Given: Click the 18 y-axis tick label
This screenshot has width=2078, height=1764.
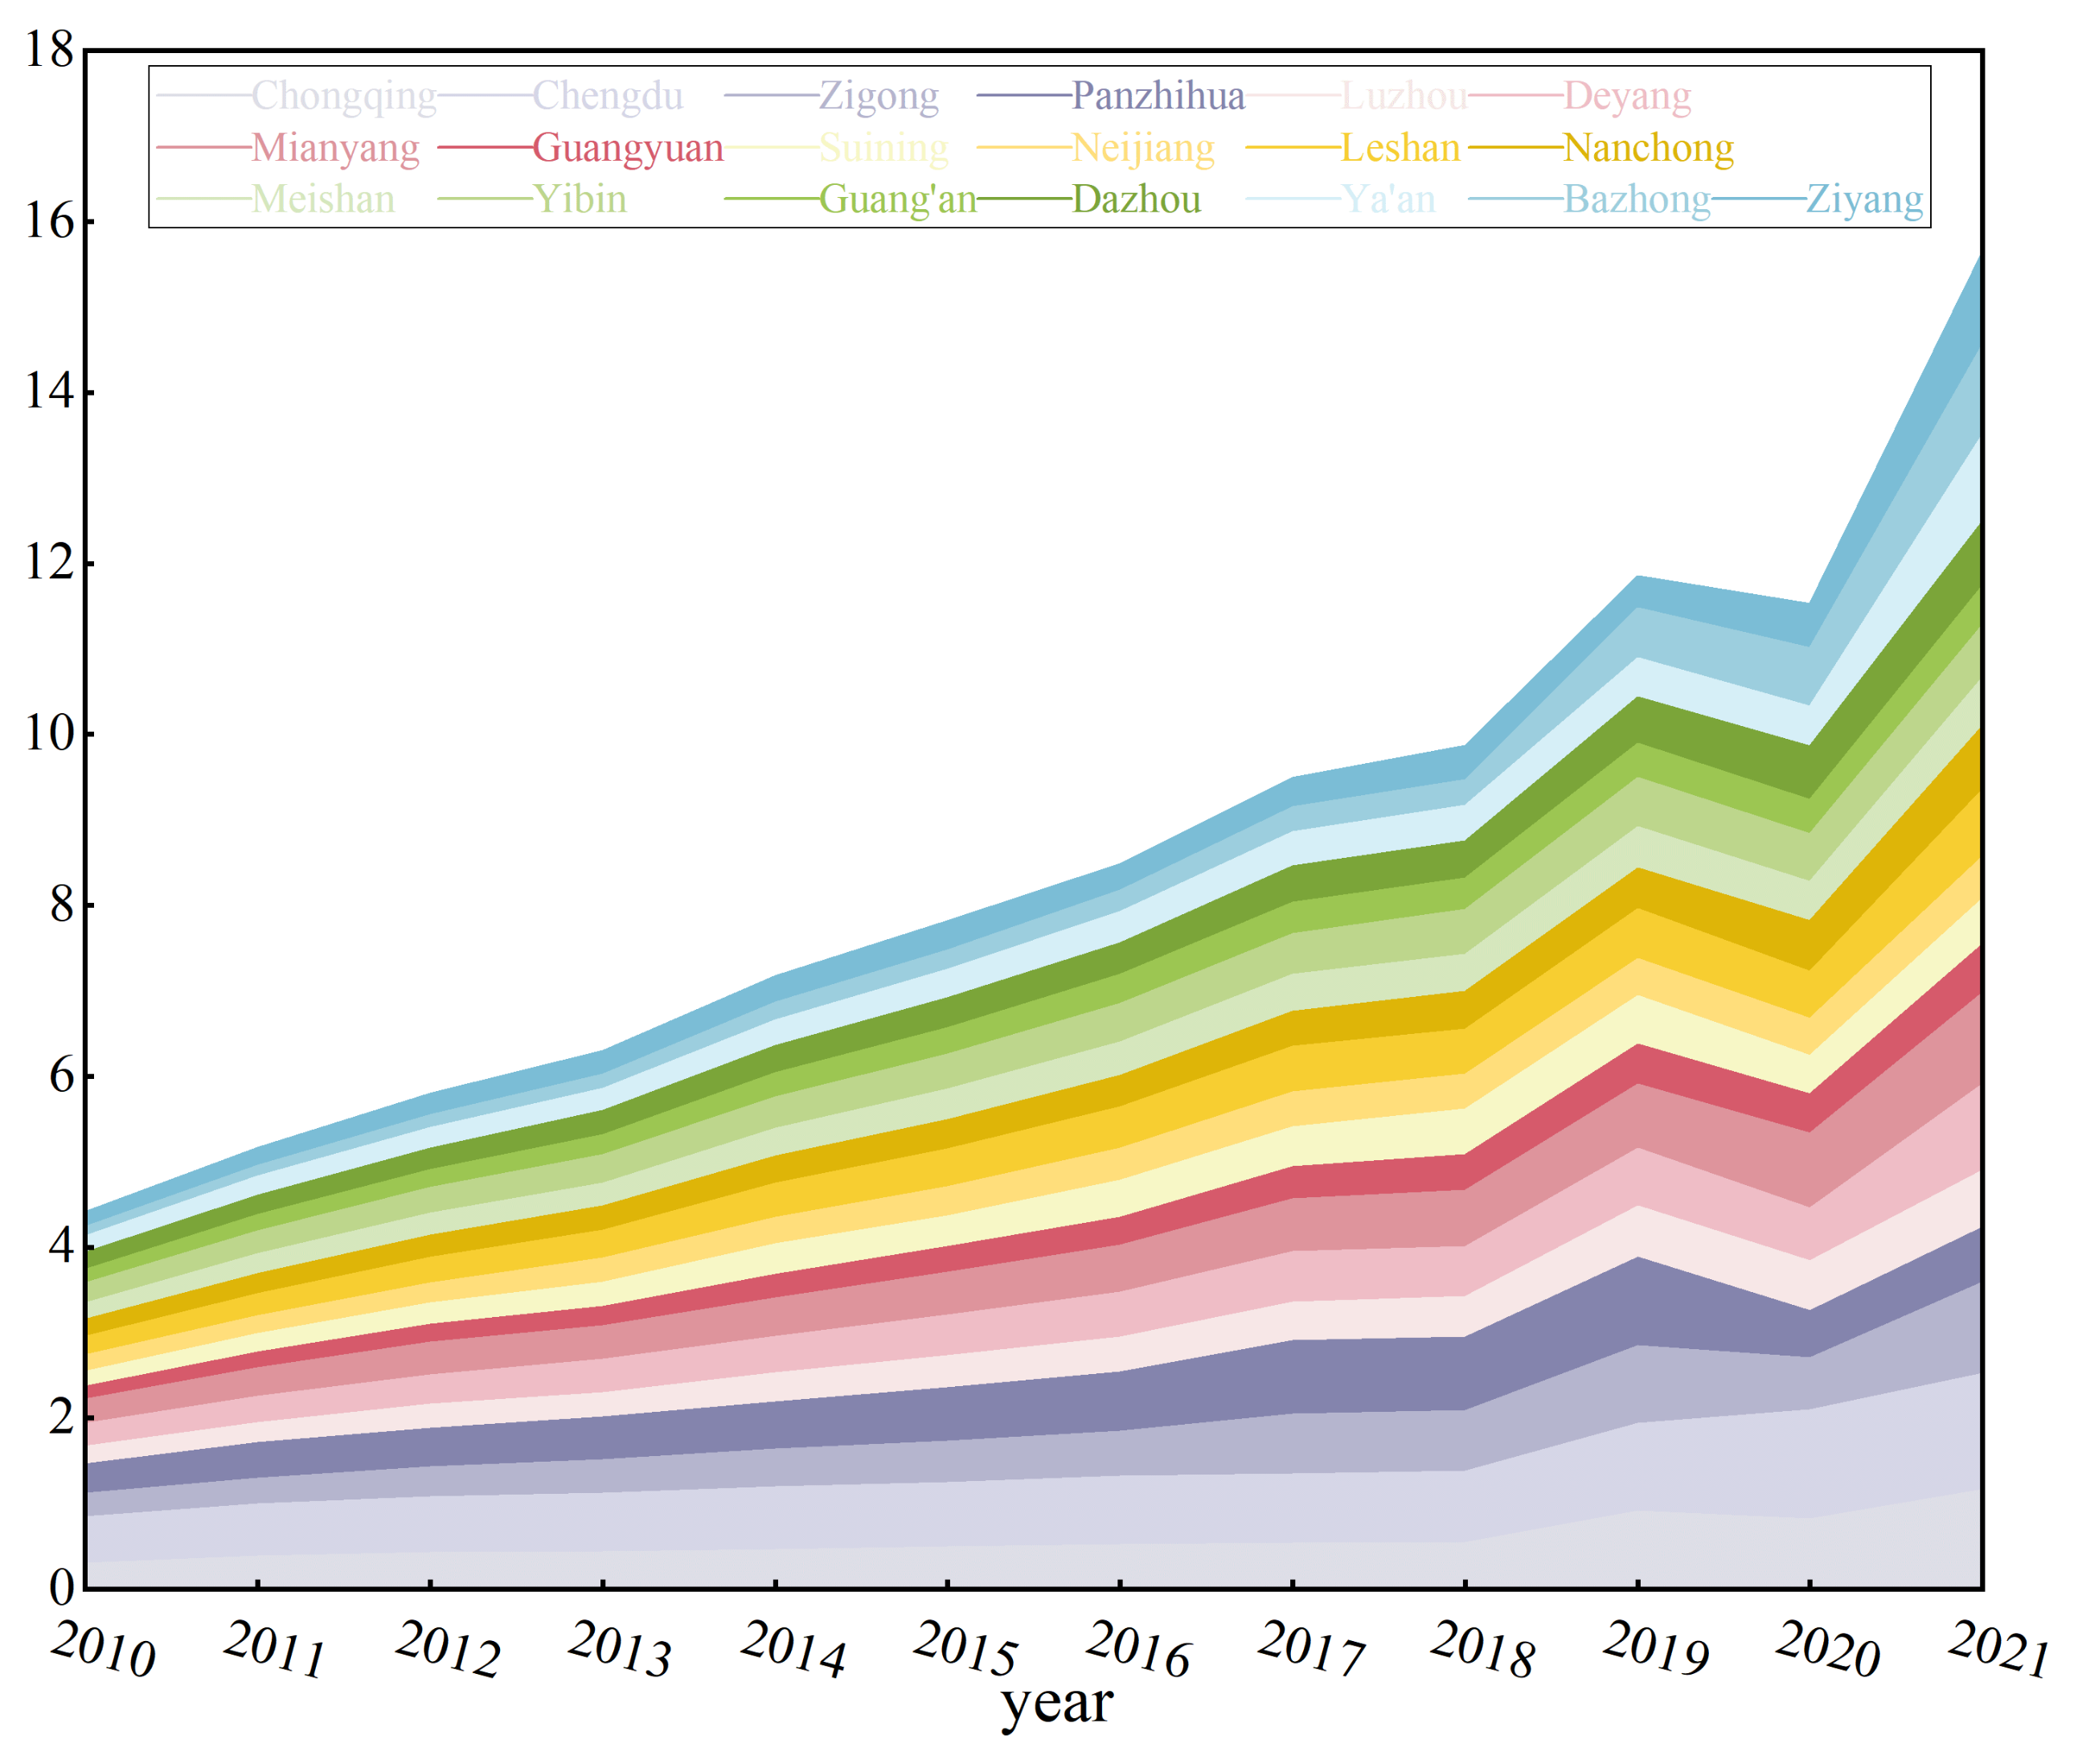Looking at the screenshot, I should [x=49, y=50].
